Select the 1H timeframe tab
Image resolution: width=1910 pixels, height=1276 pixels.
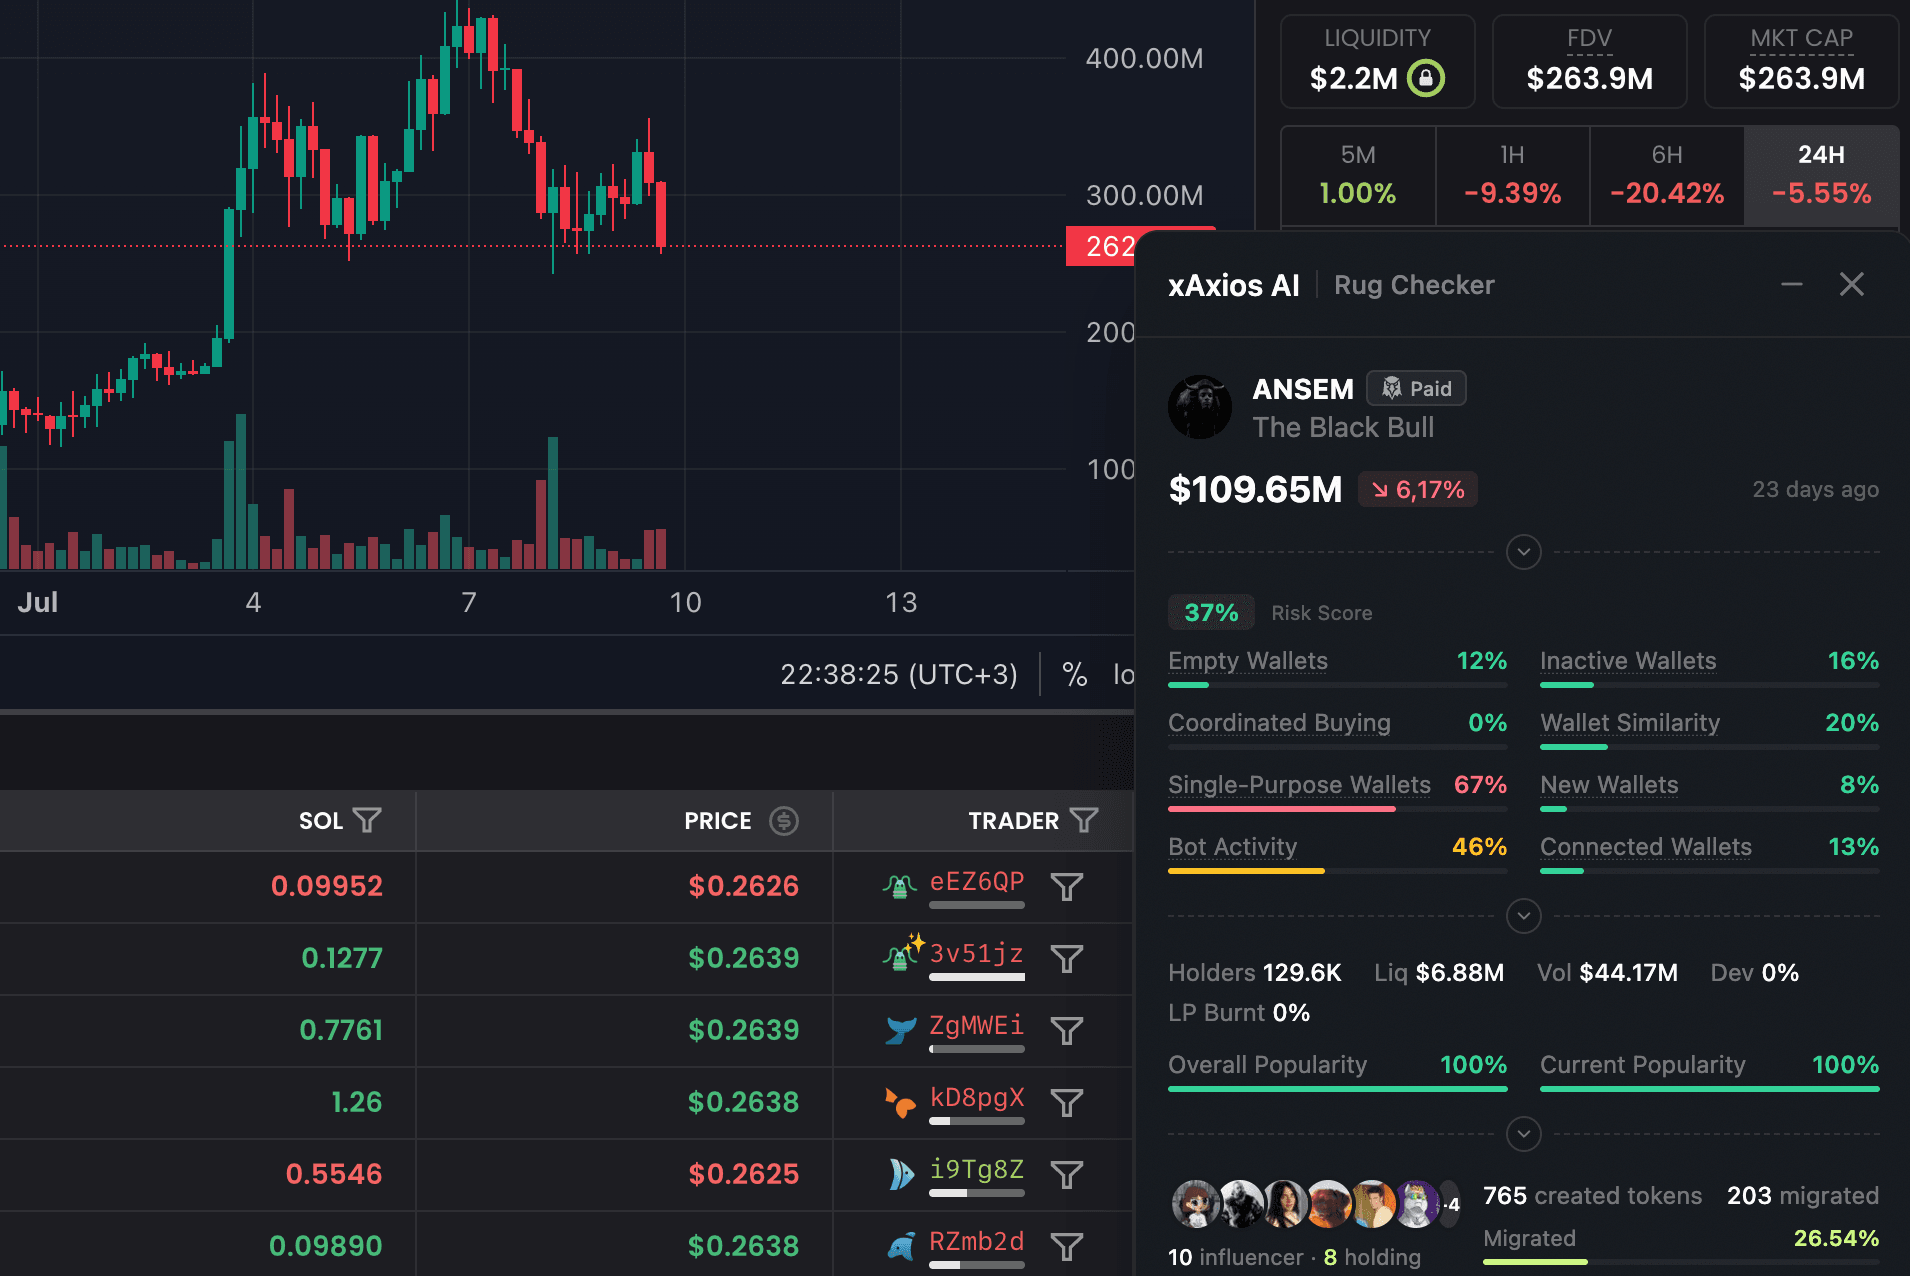pyautogui.click(x=1513, y=176)
